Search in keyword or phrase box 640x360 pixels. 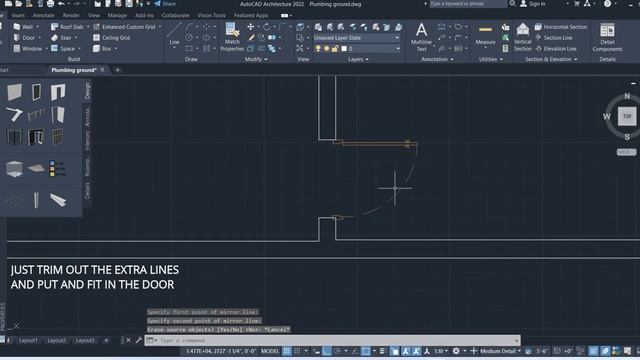coord(467,4)
